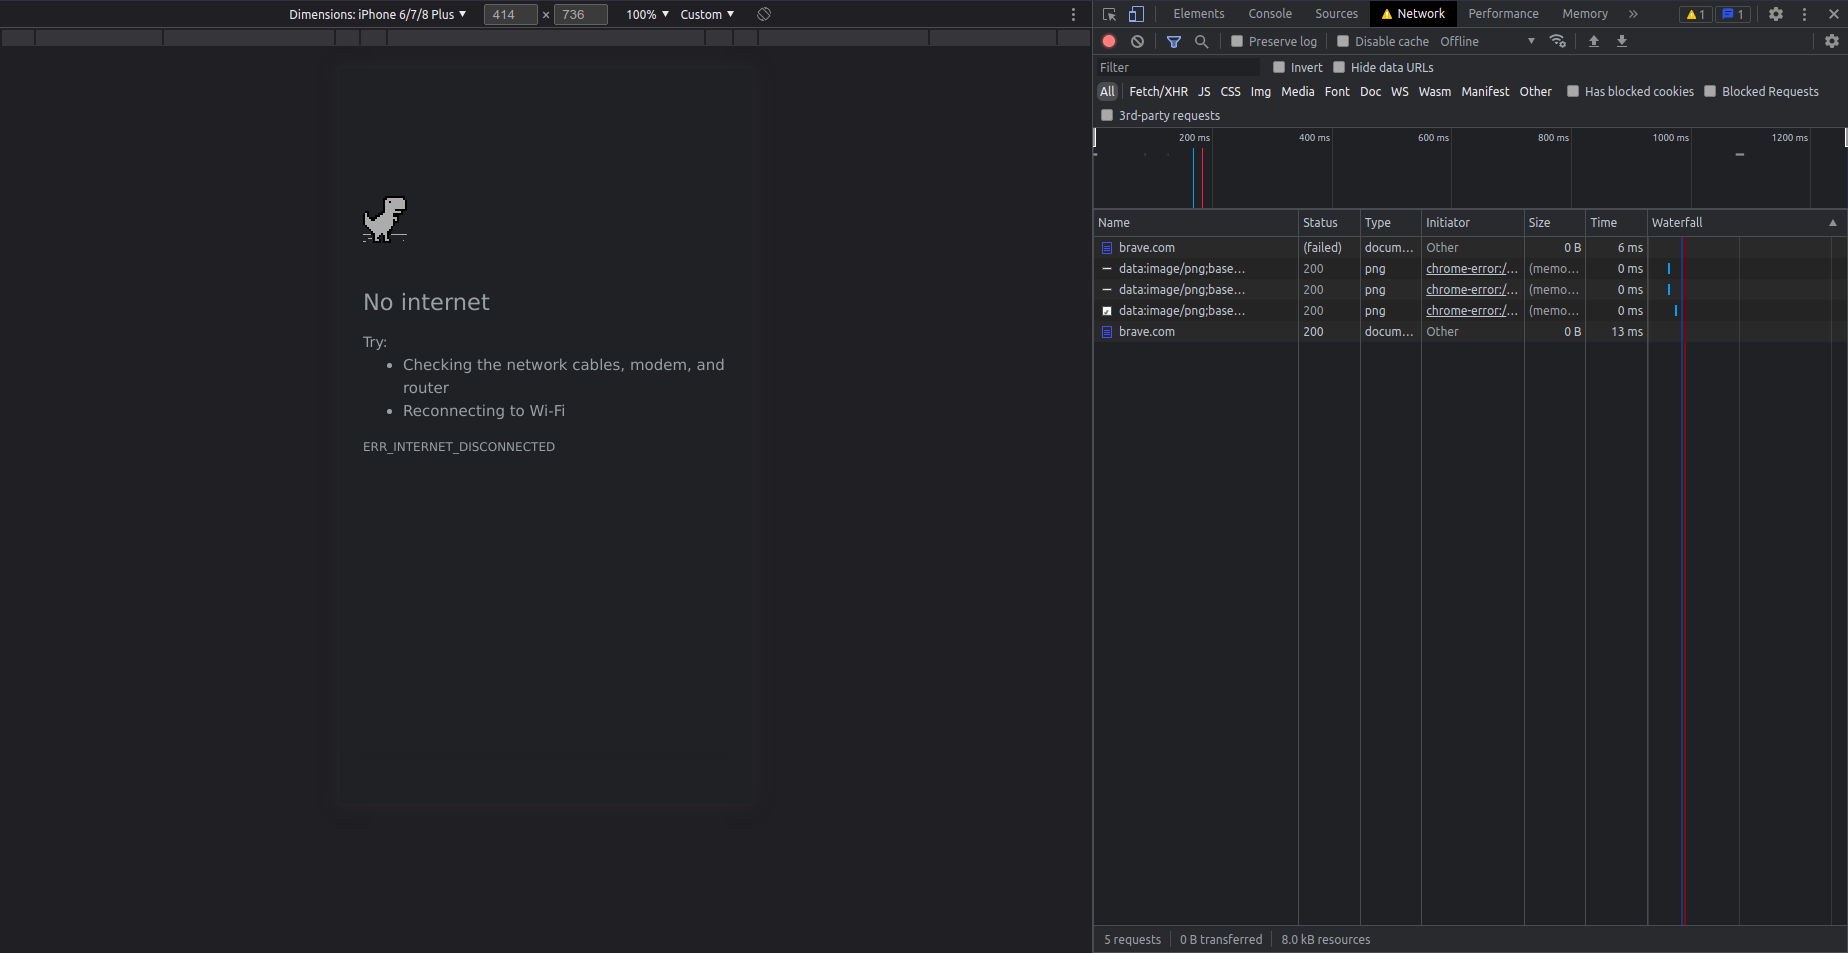Enable the Preserve log checkbox

[x=1237, y=41]
